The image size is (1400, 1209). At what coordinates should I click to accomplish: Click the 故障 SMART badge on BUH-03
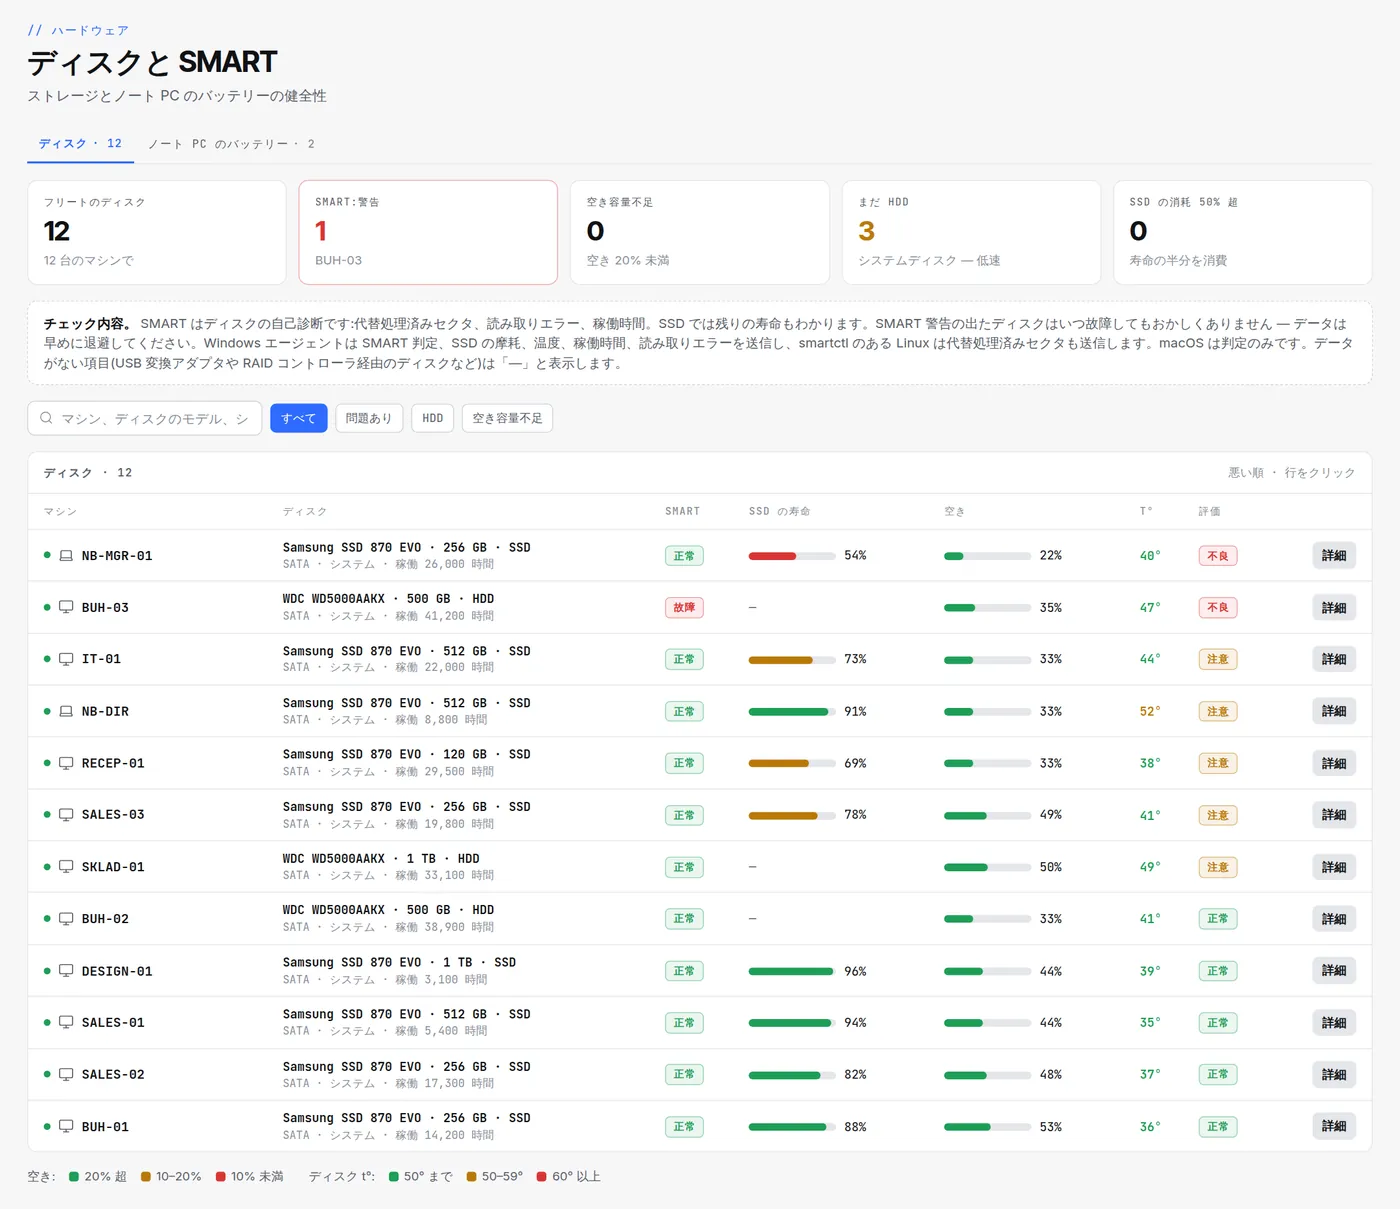pos(684,607)
